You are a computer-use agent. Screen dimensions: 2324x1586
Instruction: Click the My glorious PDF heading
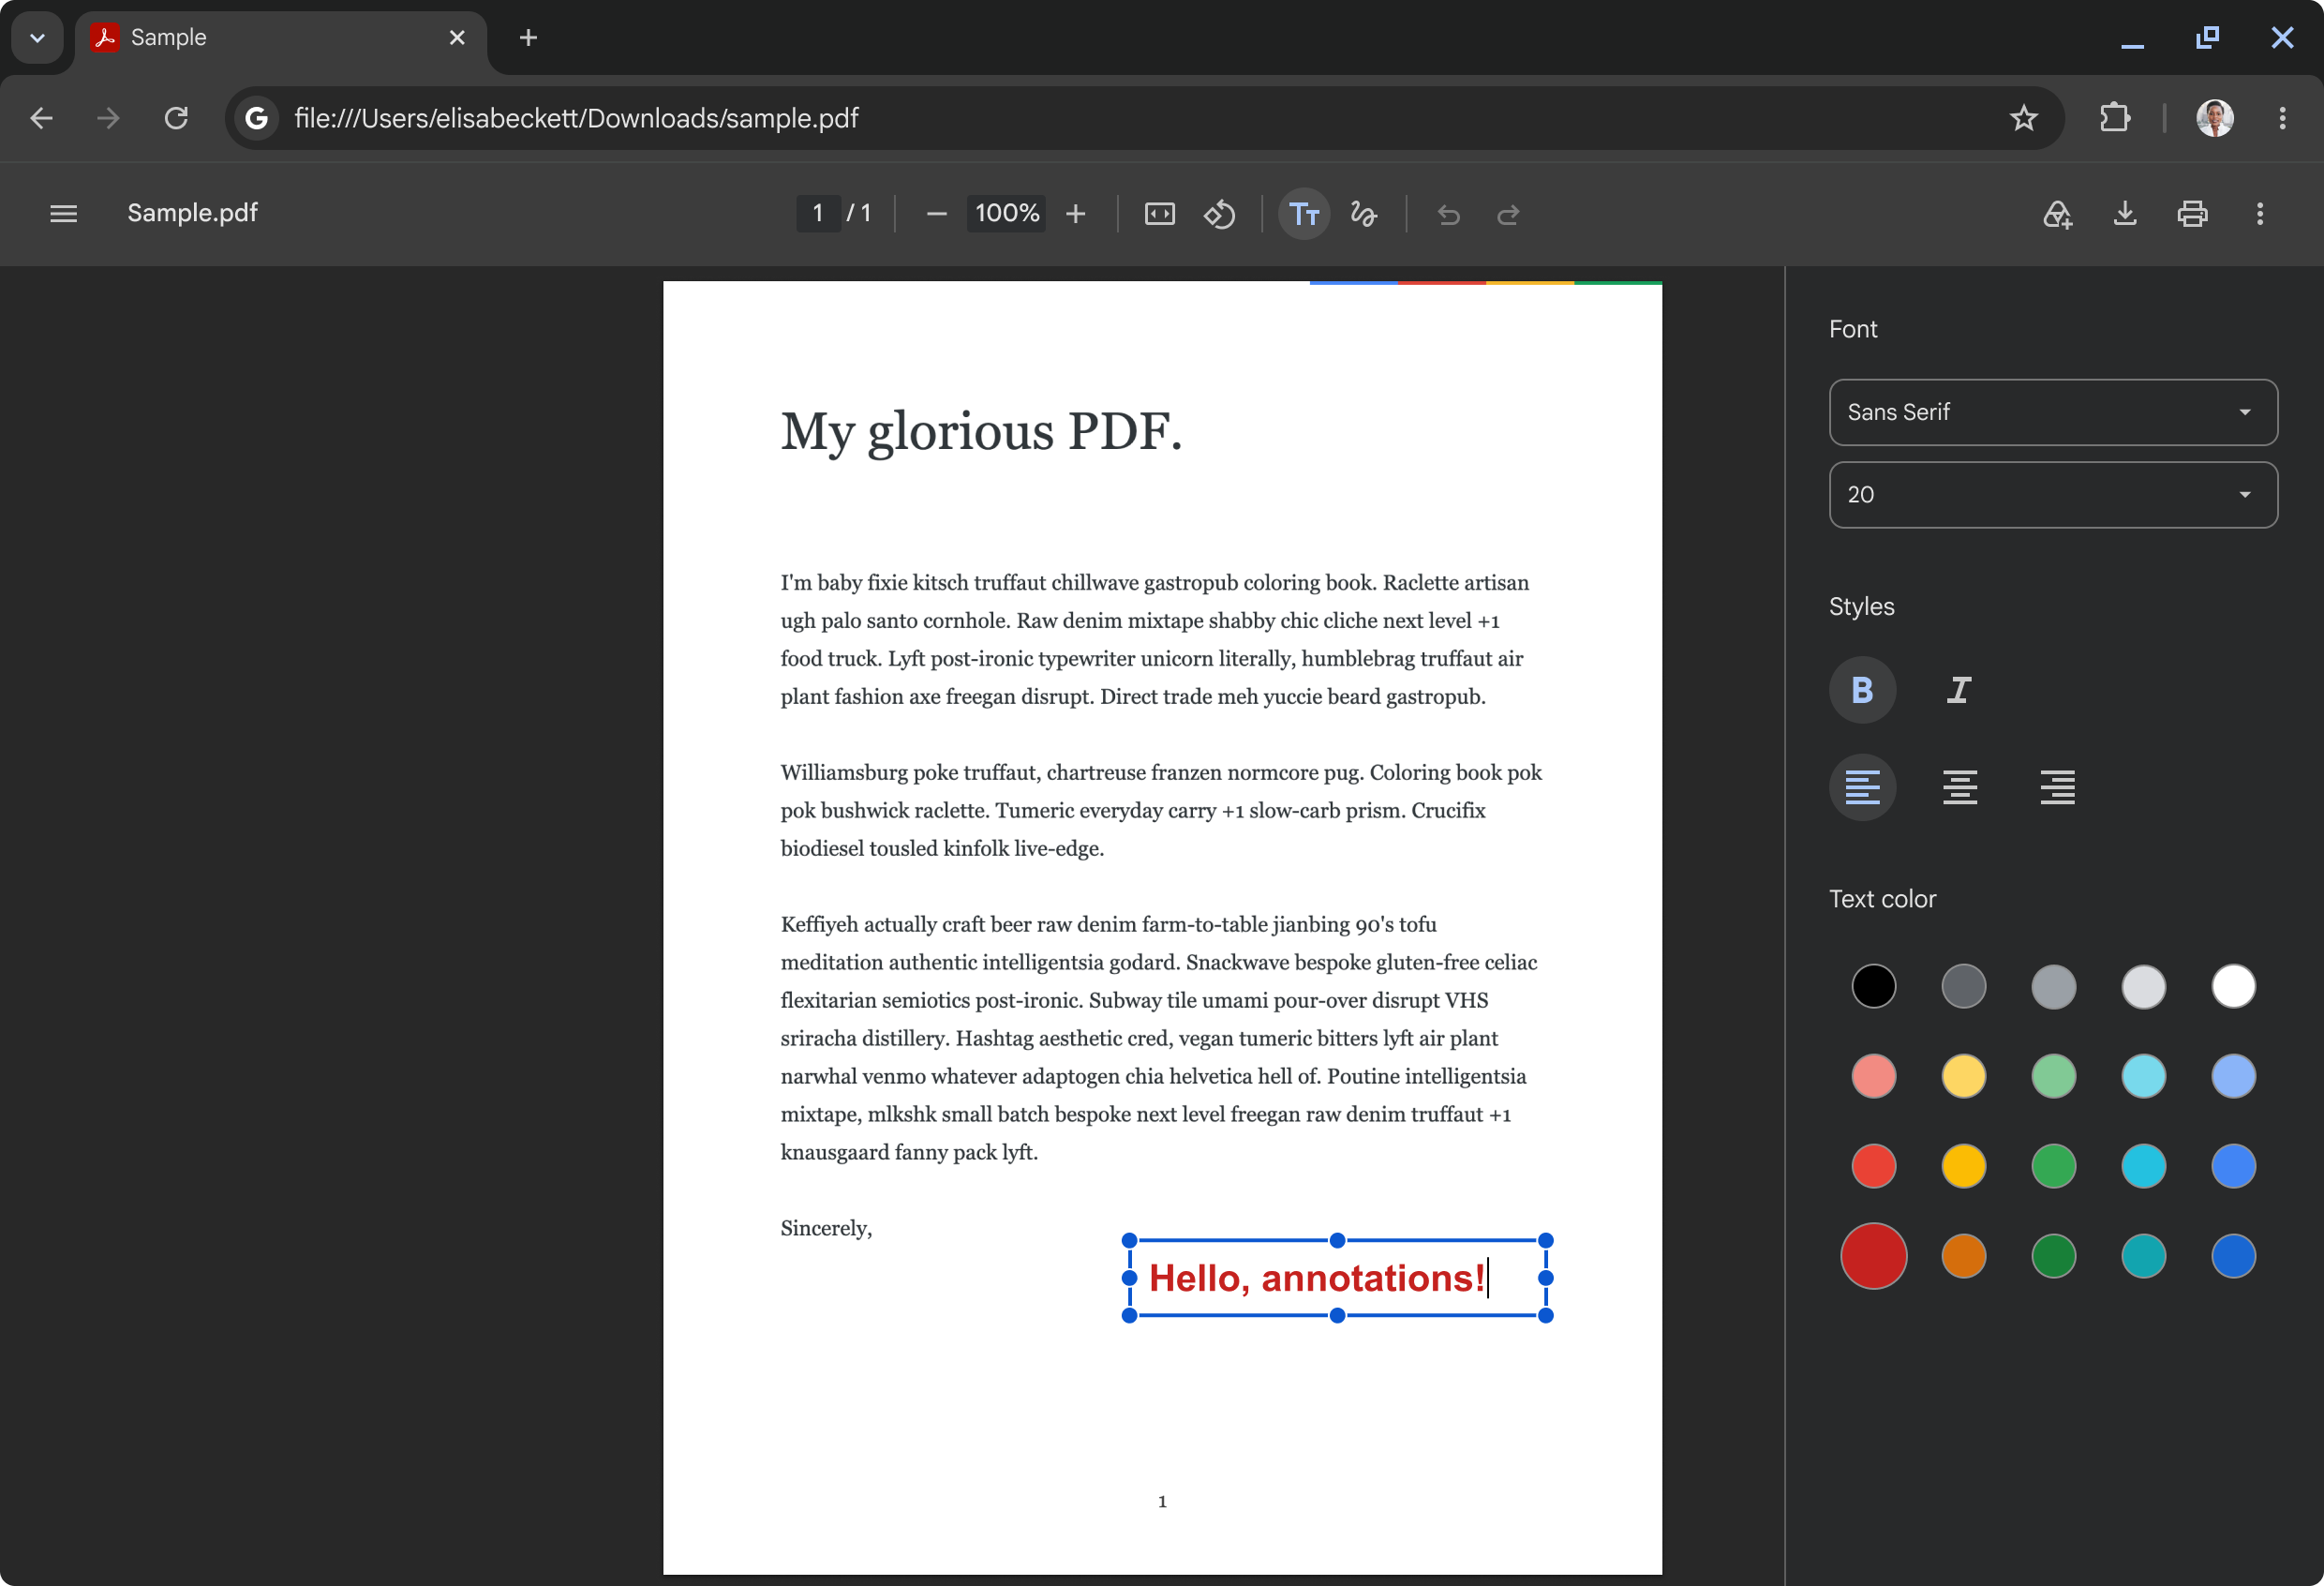[x=981, y=432]
